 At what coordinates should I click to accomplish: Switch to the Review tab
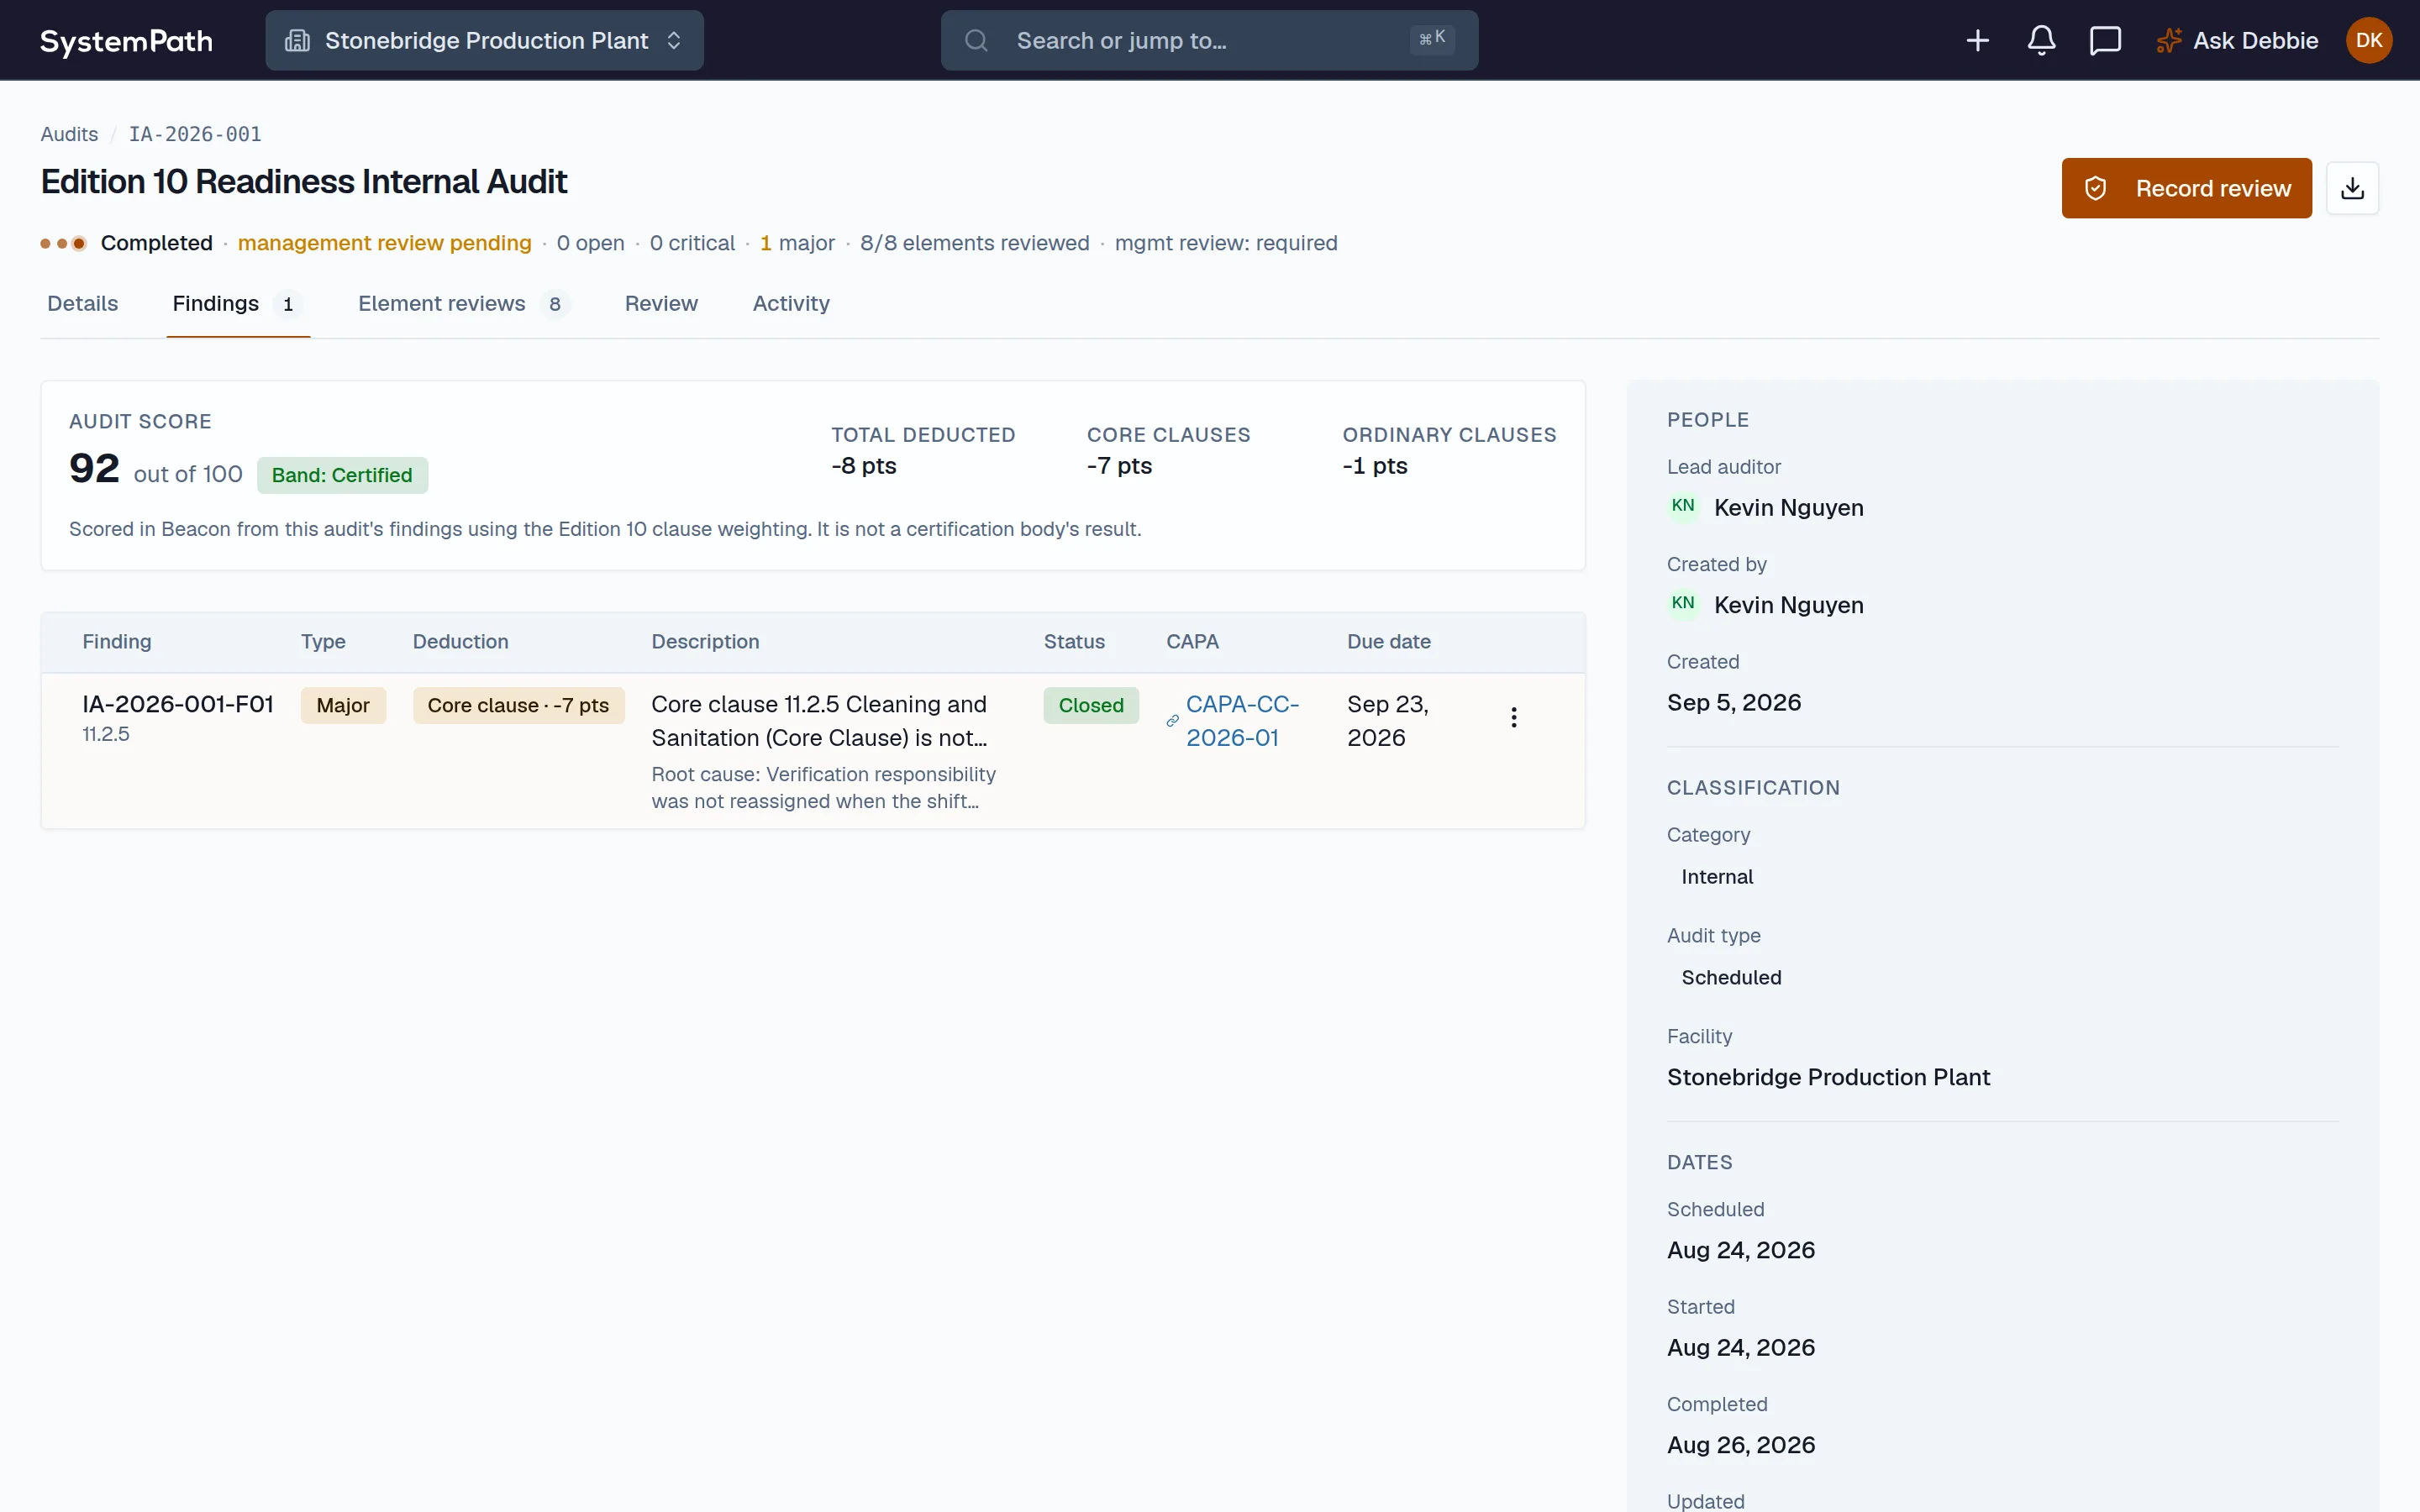661,304
